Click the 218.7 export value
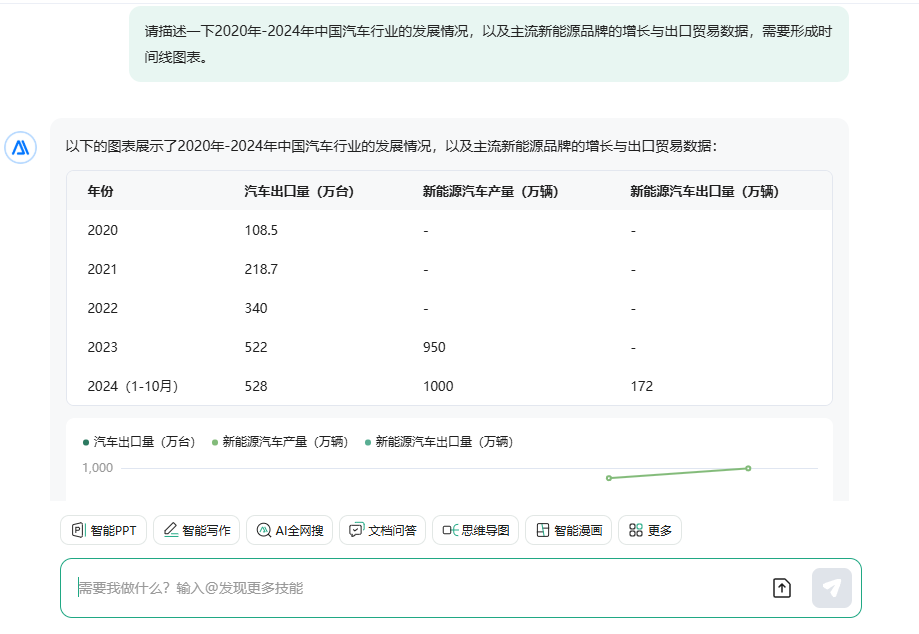The width and height of the screenshot is (919, 634). click(261, 270)
